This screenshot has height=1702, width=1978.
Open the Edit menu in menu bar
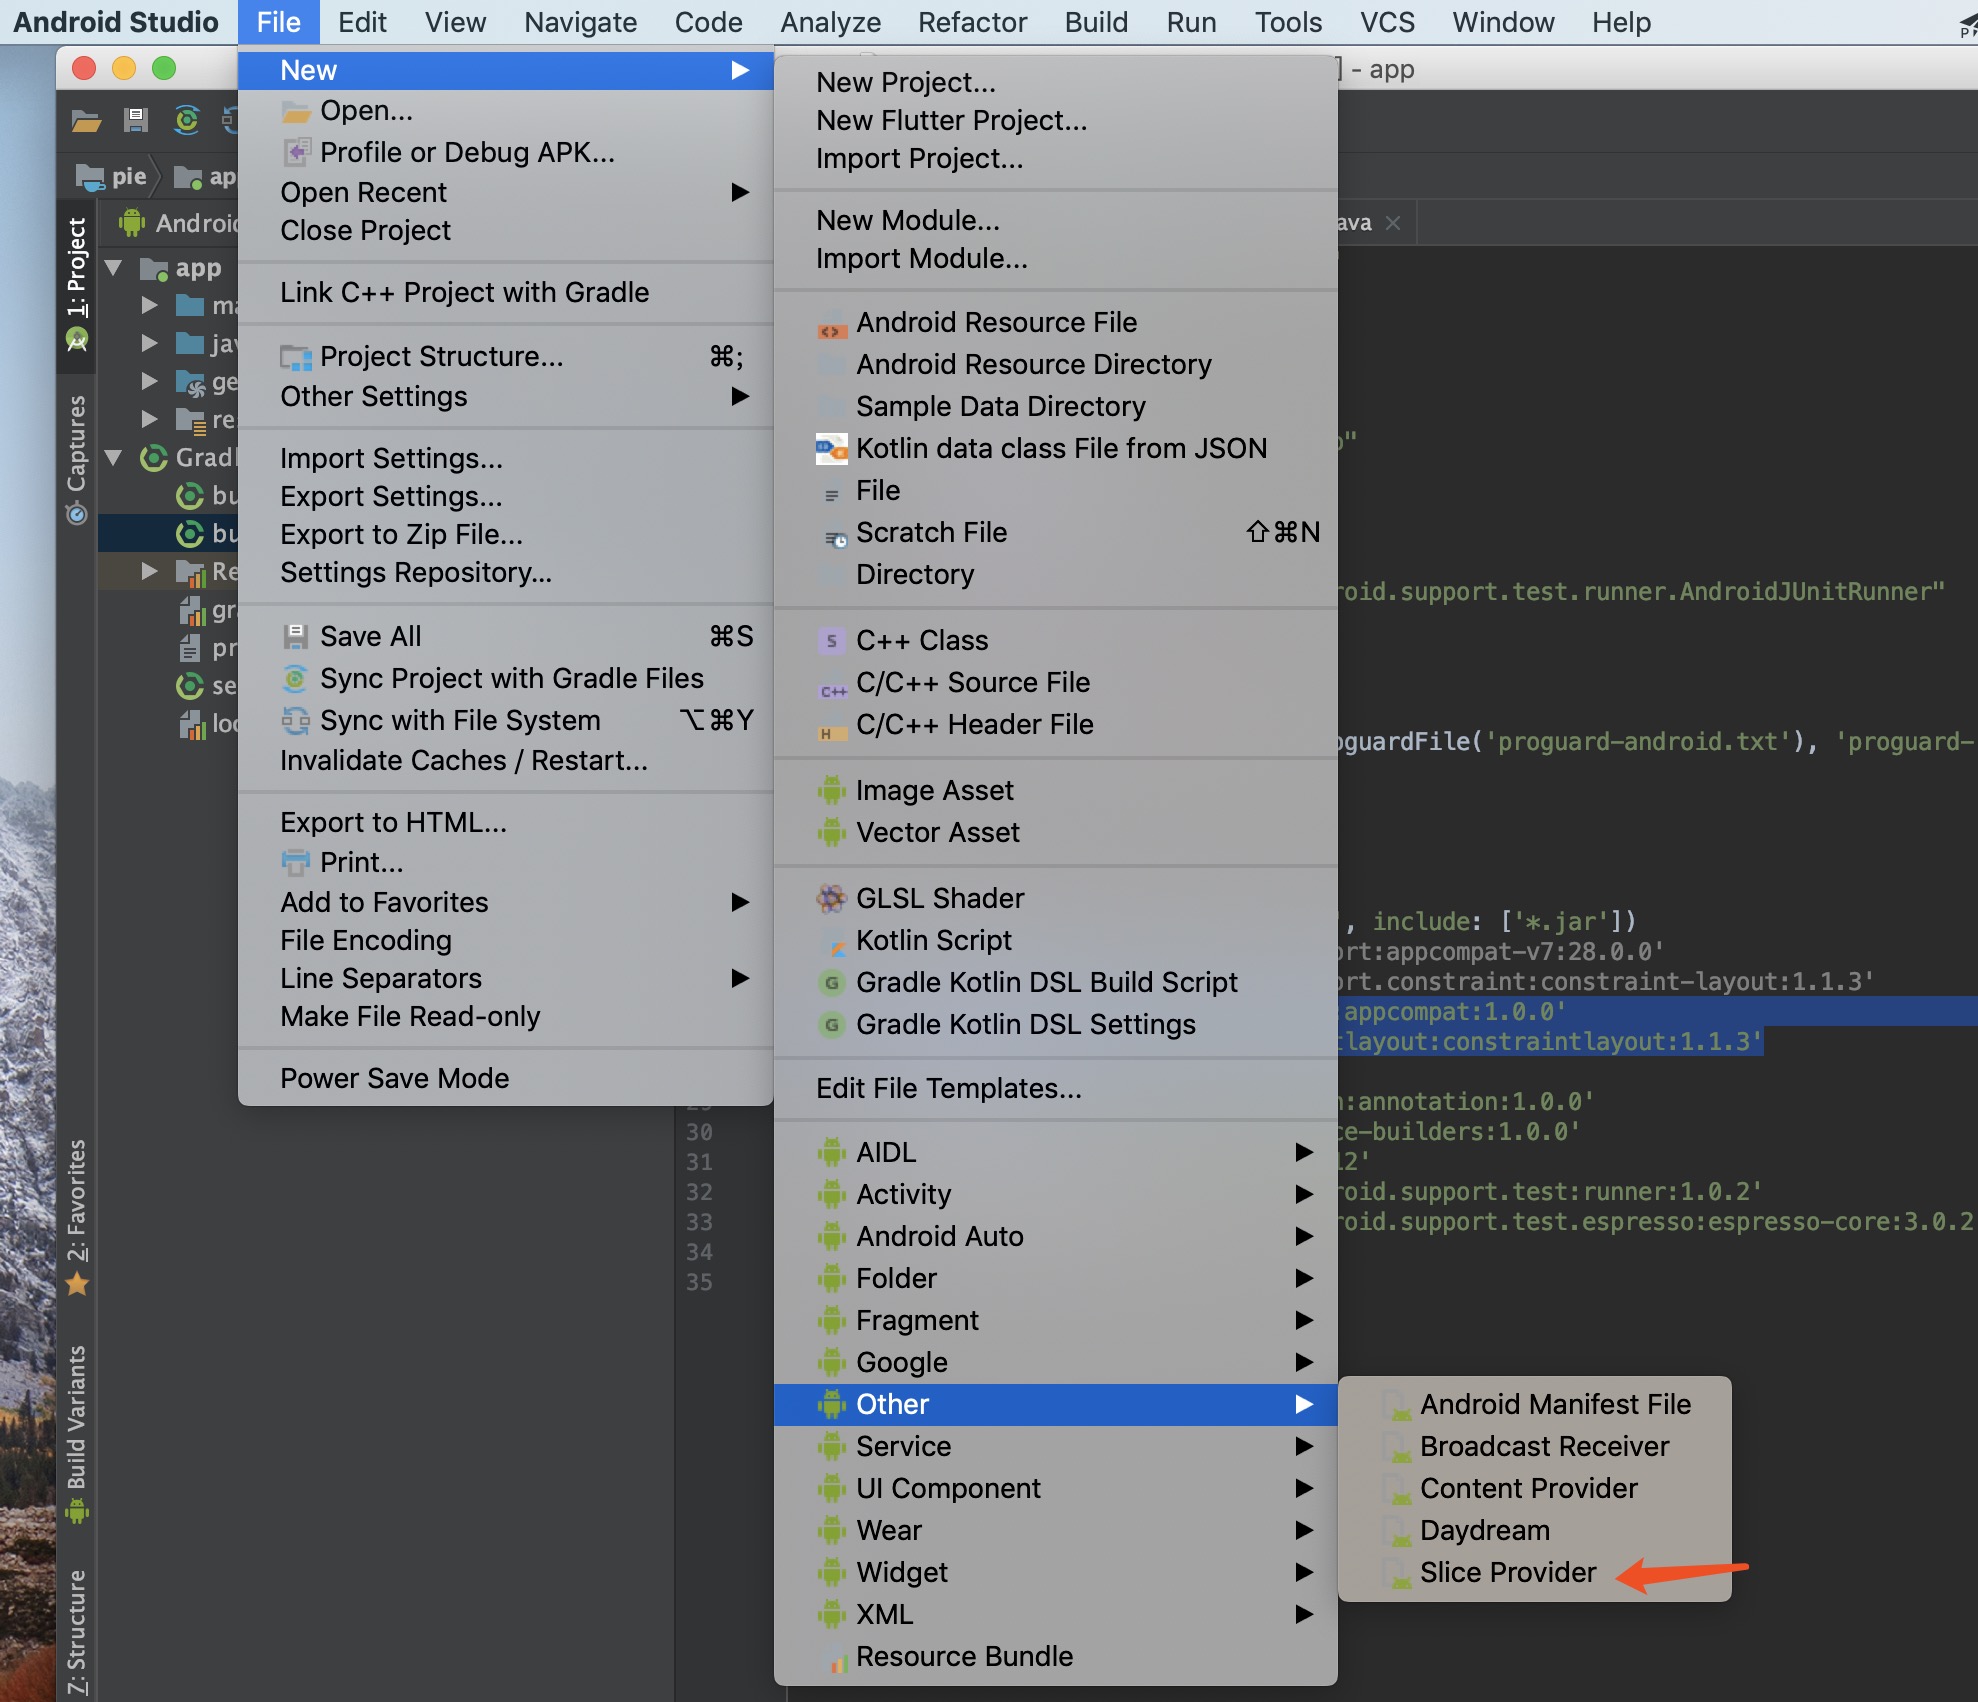362,22
